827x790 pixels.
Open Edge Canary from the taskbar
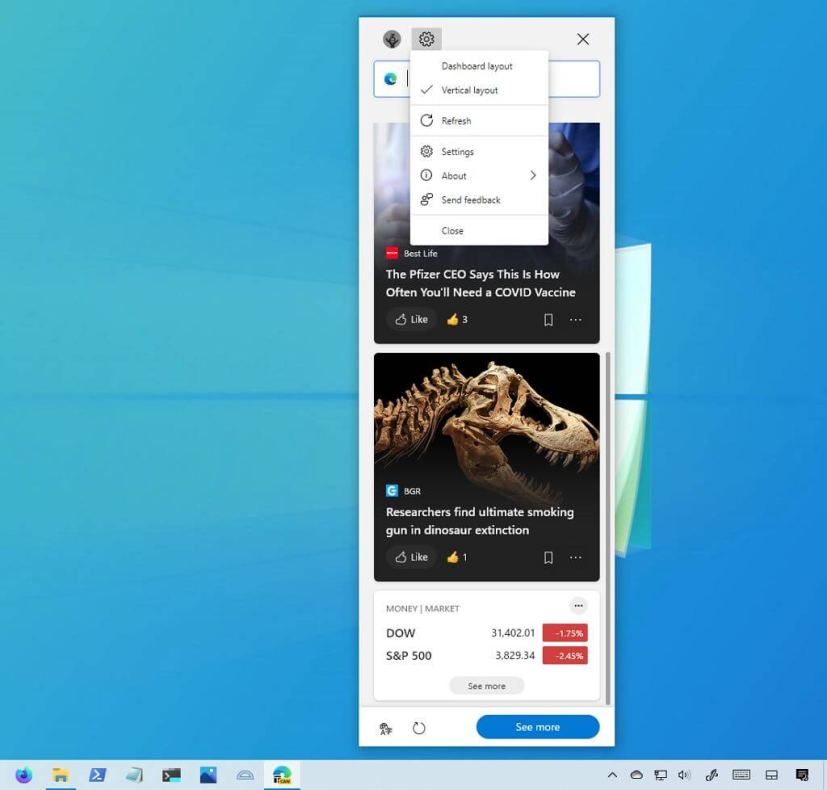click(282, 775)
